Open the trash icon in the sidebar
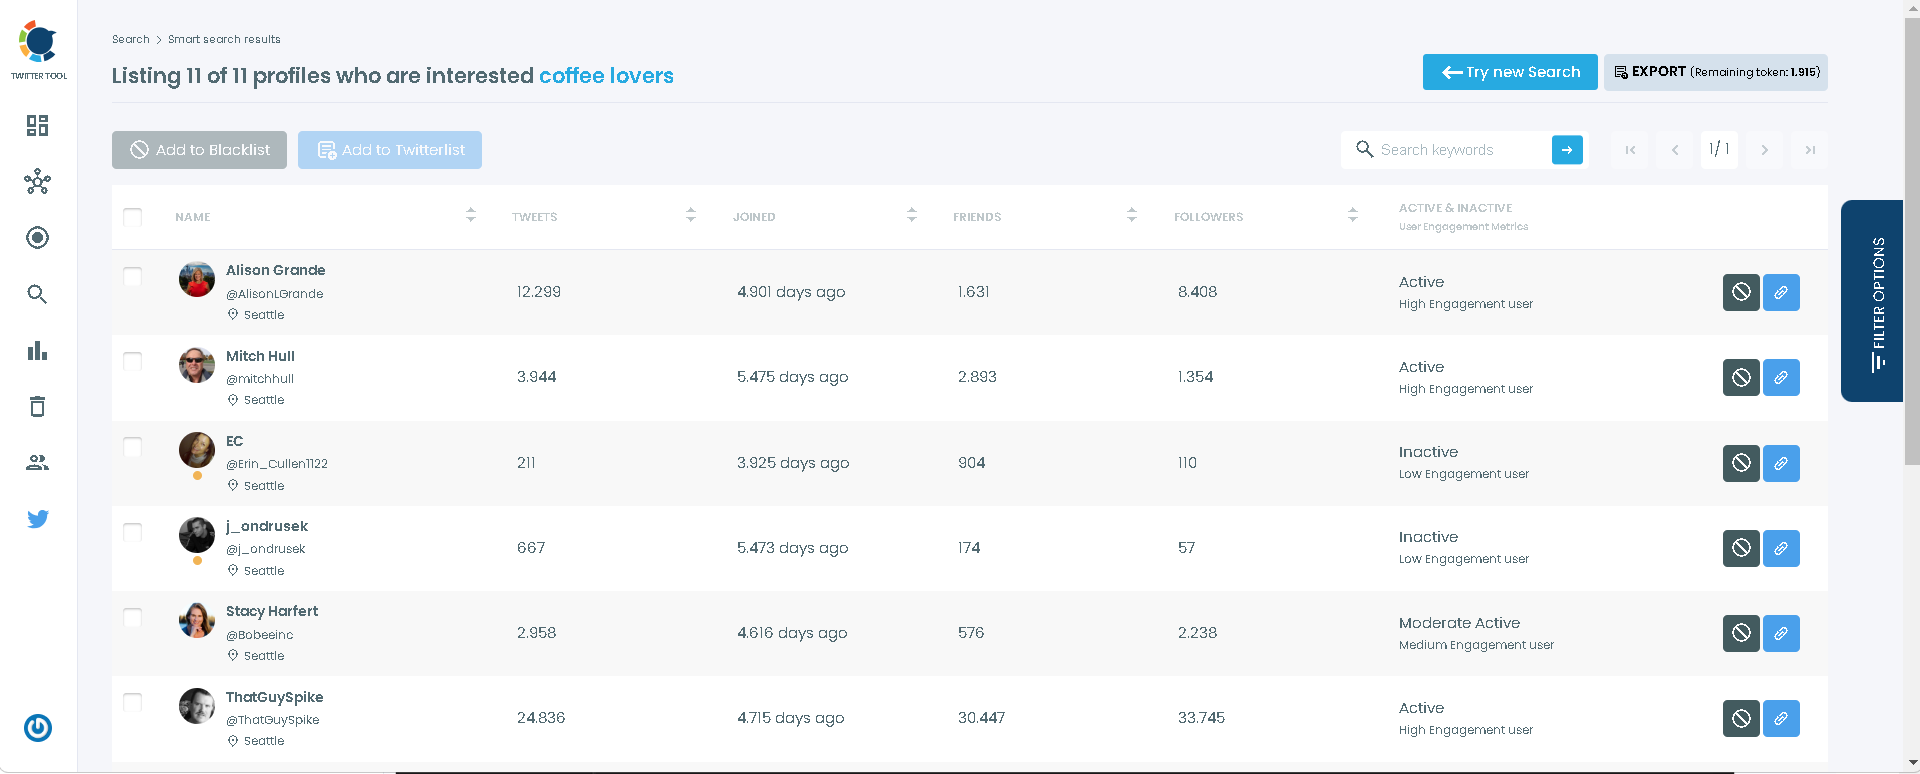This screenshot has height=774, width=1920. [37, 406]
